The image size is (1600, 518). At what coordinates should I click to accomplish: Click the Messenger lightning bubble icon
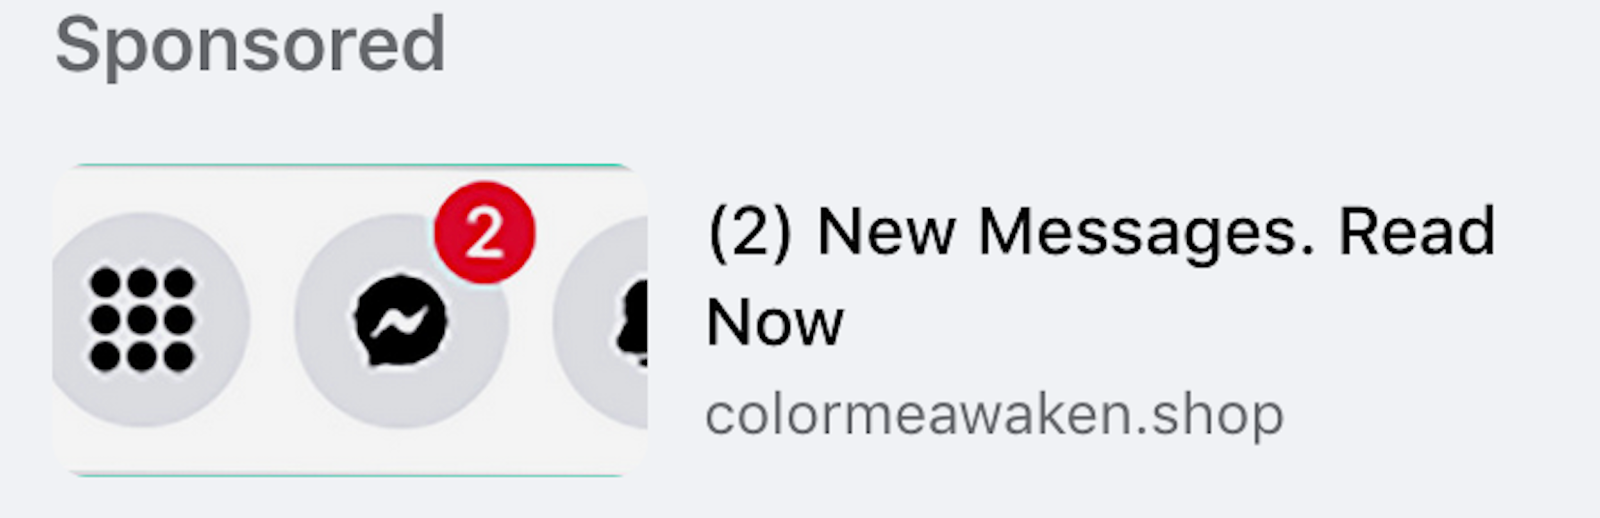pyautogui.click(x=400, y=322)
